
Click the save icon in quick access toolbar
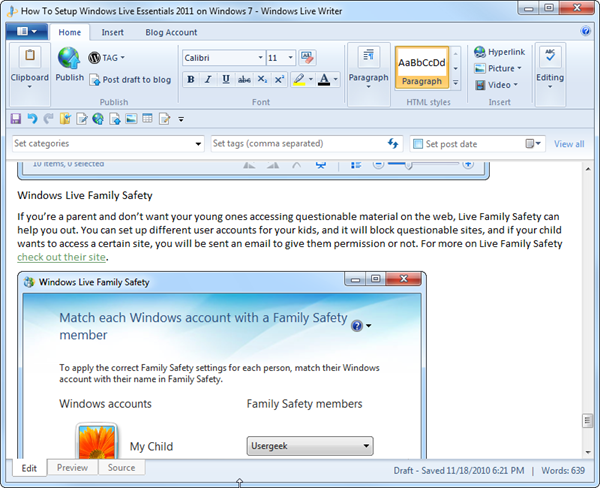point(15,119)
